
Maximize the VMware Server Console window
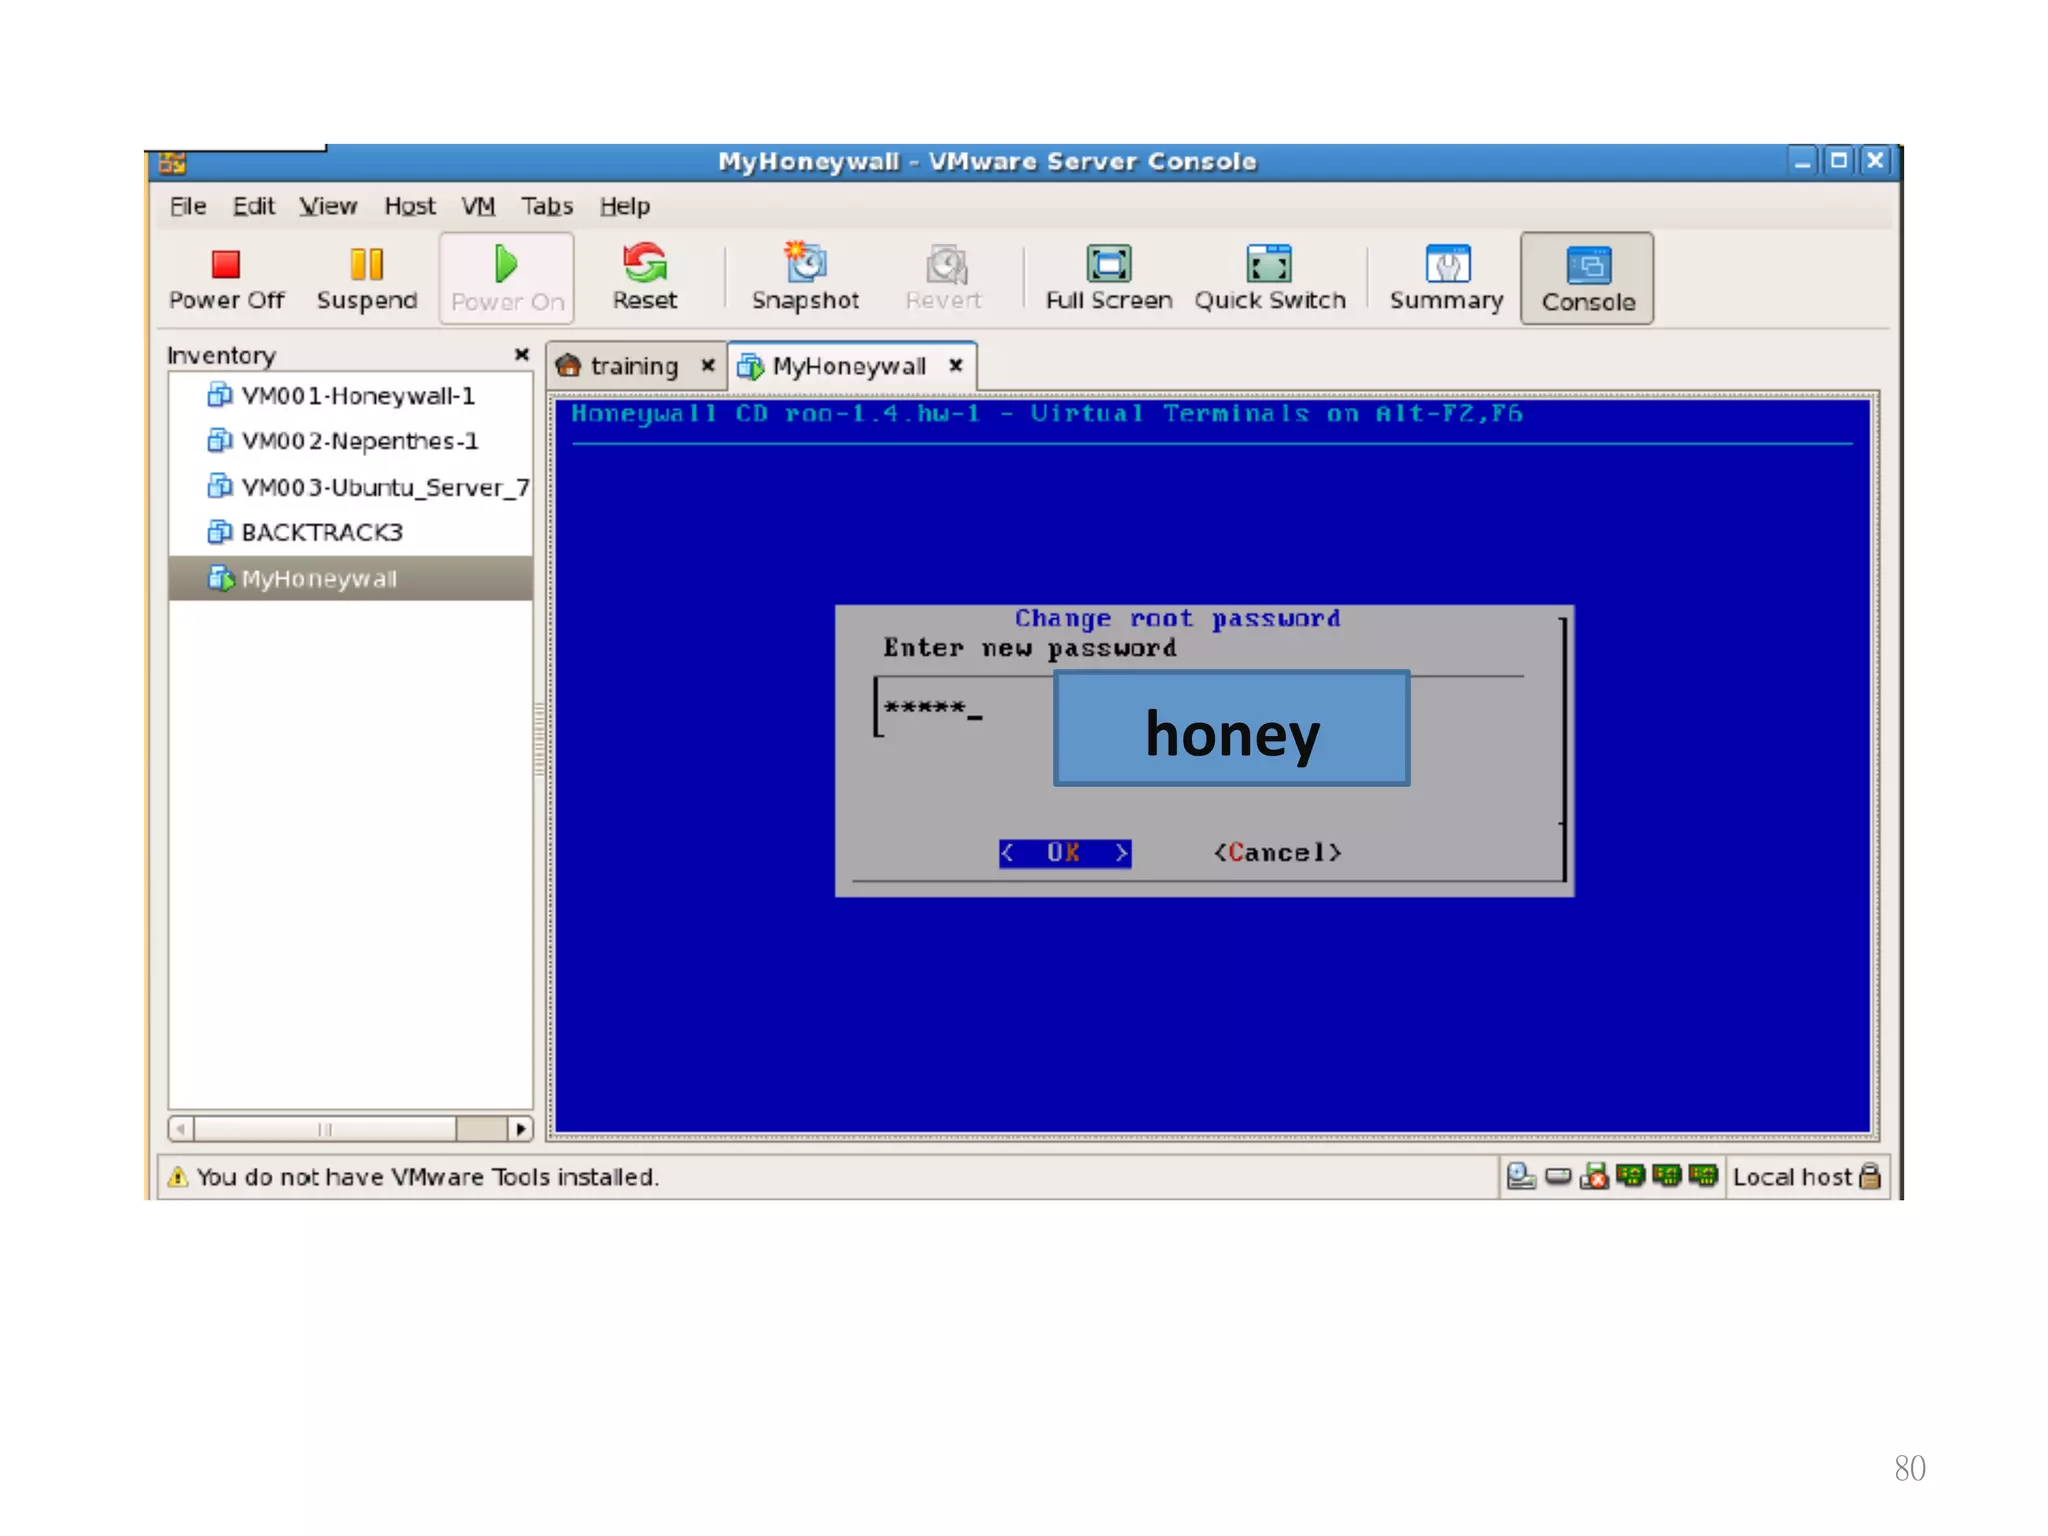pyautogui.click(x=1838, y=161)
